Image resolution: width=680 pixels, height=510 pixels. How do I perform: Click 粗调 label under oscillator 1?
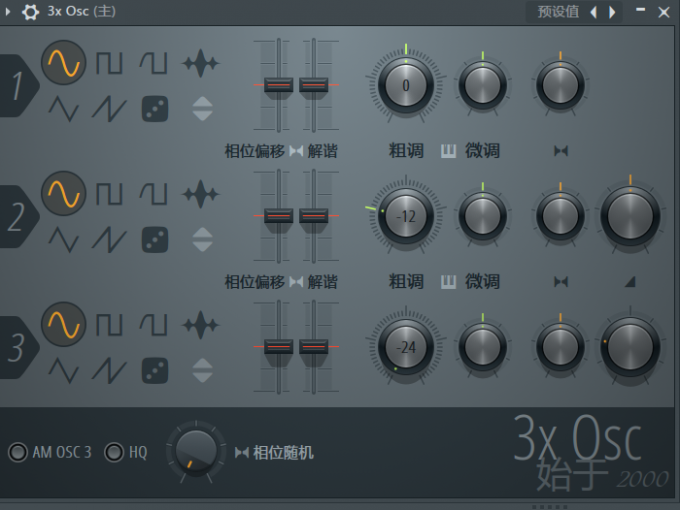[406, 150]
